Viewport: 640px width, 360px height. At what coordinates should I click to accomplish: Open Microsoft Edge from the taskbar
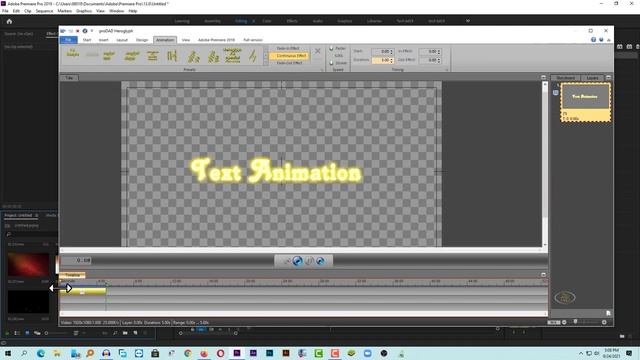click(40, 353)
